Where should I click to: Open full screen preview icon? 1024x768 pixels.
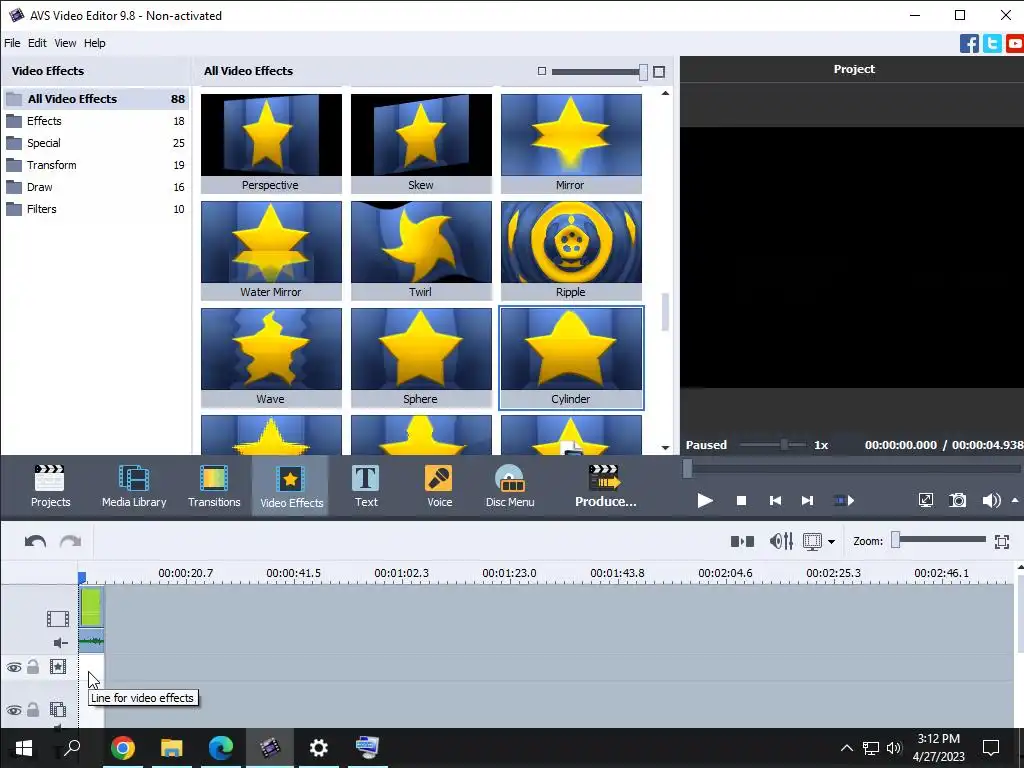tap(925, 501)
